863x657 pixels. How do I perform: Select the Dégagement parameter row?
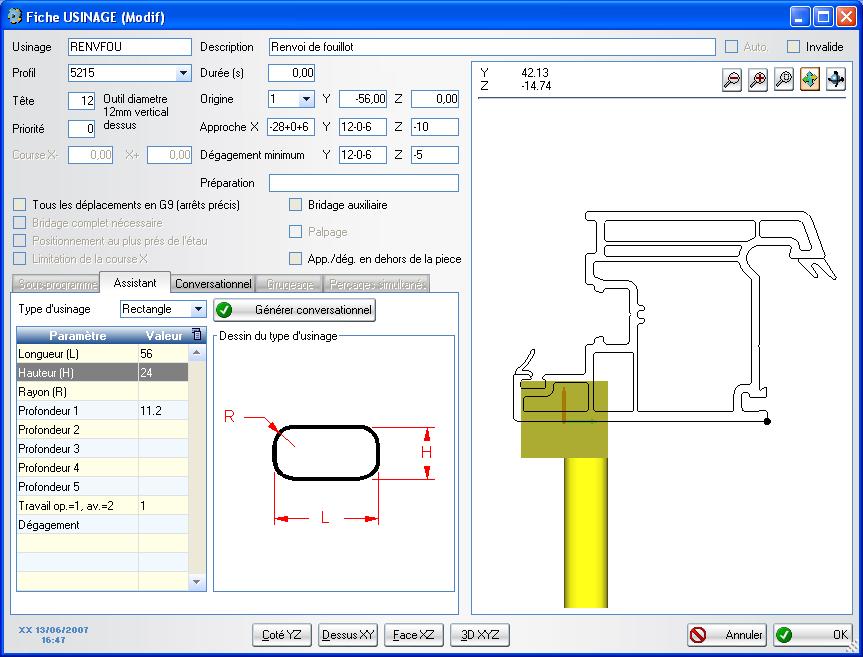(x=102, y=525)
